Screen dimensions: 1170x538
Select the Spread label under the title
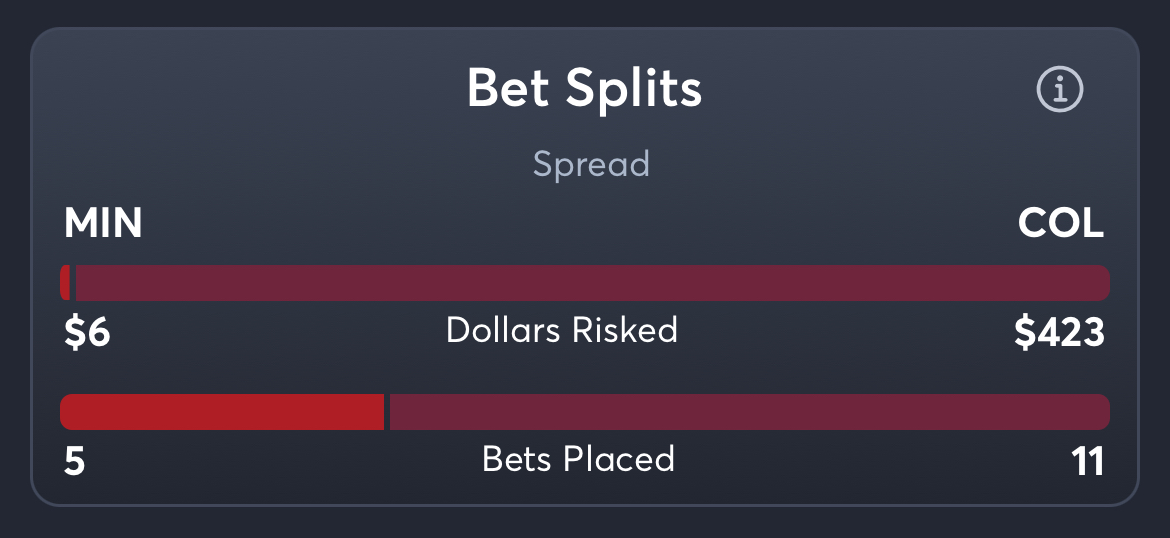[x=591, y=164]
